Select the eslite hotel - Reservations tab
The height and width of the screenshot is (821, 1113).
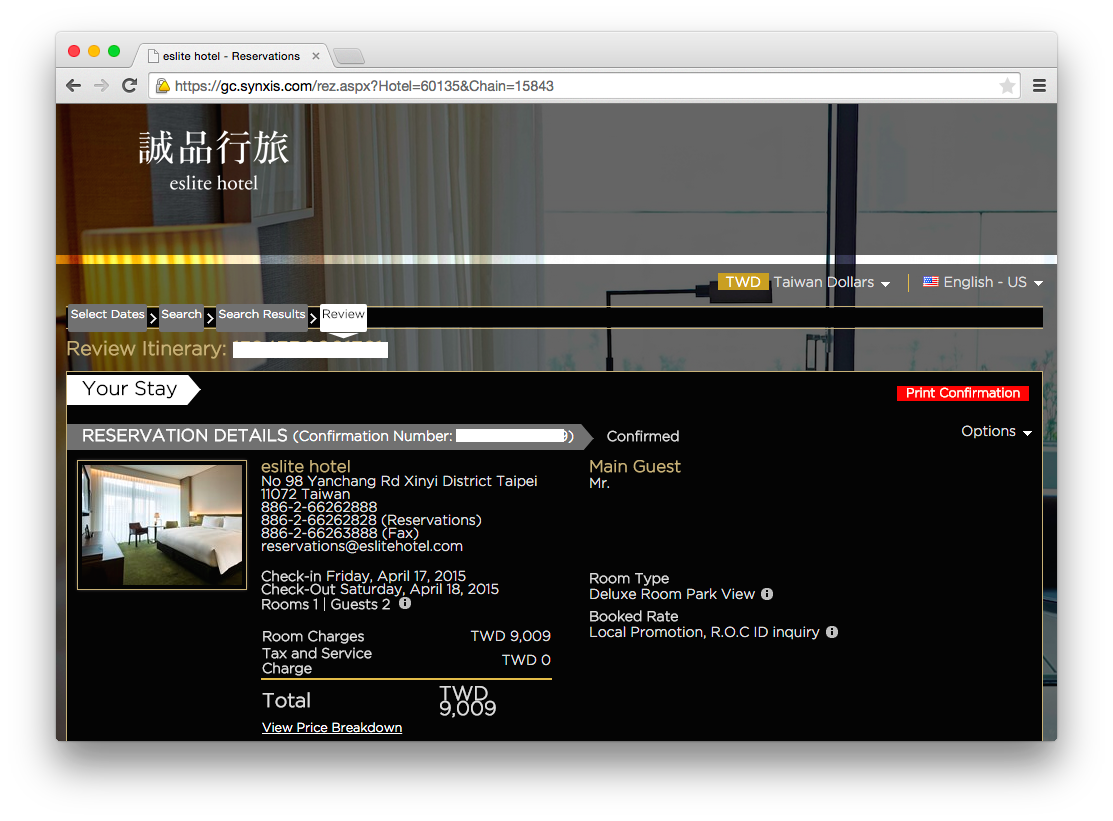(231, 56)
